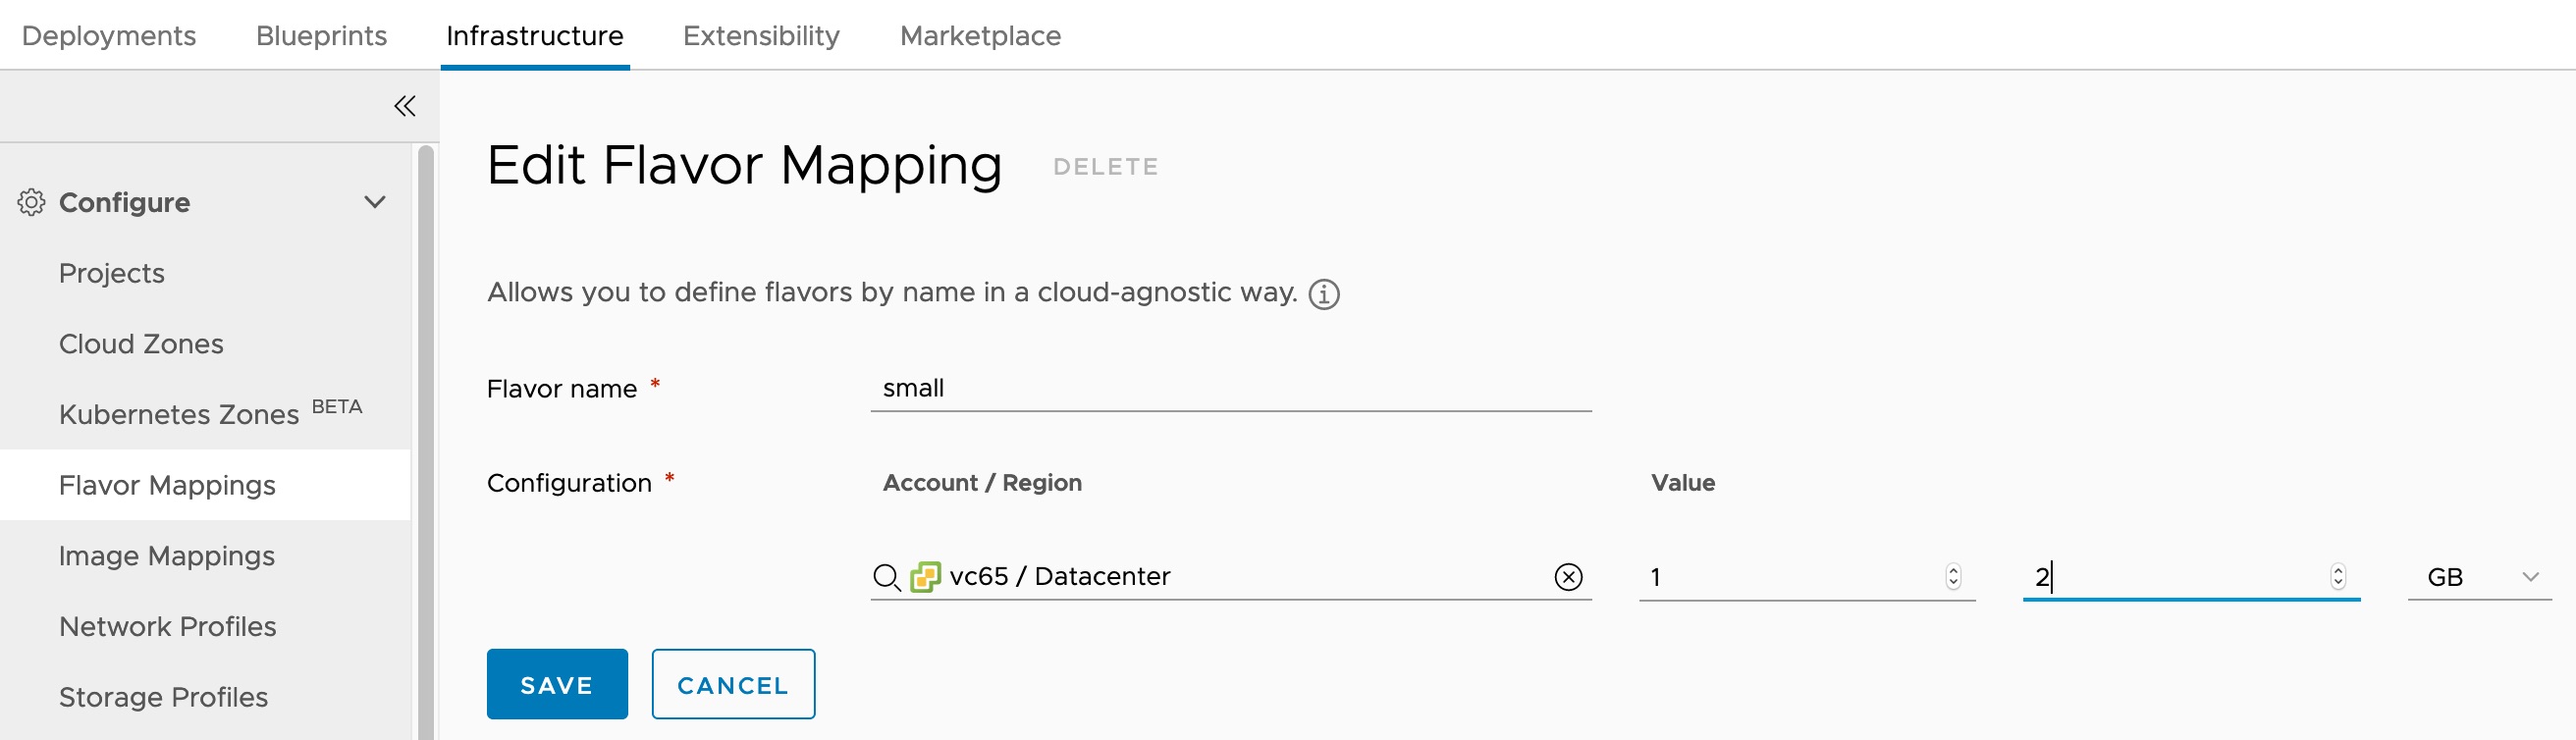The height and width of the screenshot is (740, 2576).
Task: Increment the memory value using its stepper
Action: [x=2339, y=571]
